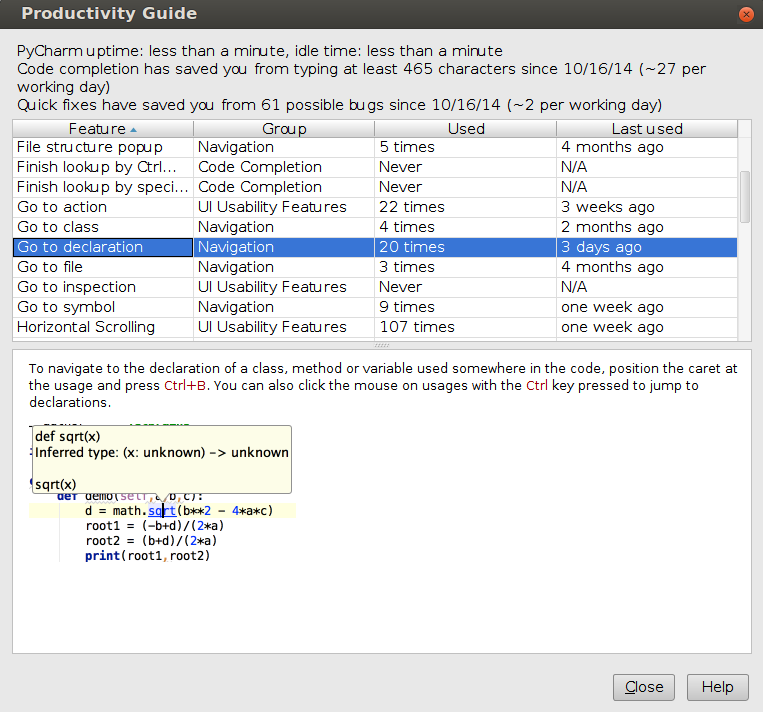Sort by the Feature column header
Viewport: 763px width, 712px height.
point(103,129)
